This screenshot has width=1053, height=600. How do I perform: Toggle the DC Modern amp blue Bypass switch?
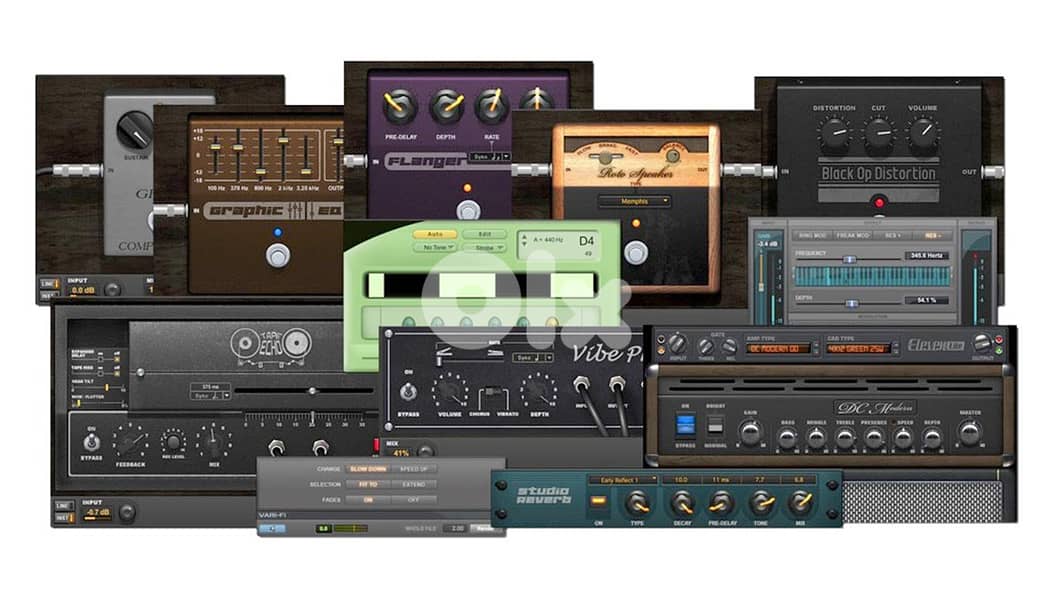tap(685, 427)
